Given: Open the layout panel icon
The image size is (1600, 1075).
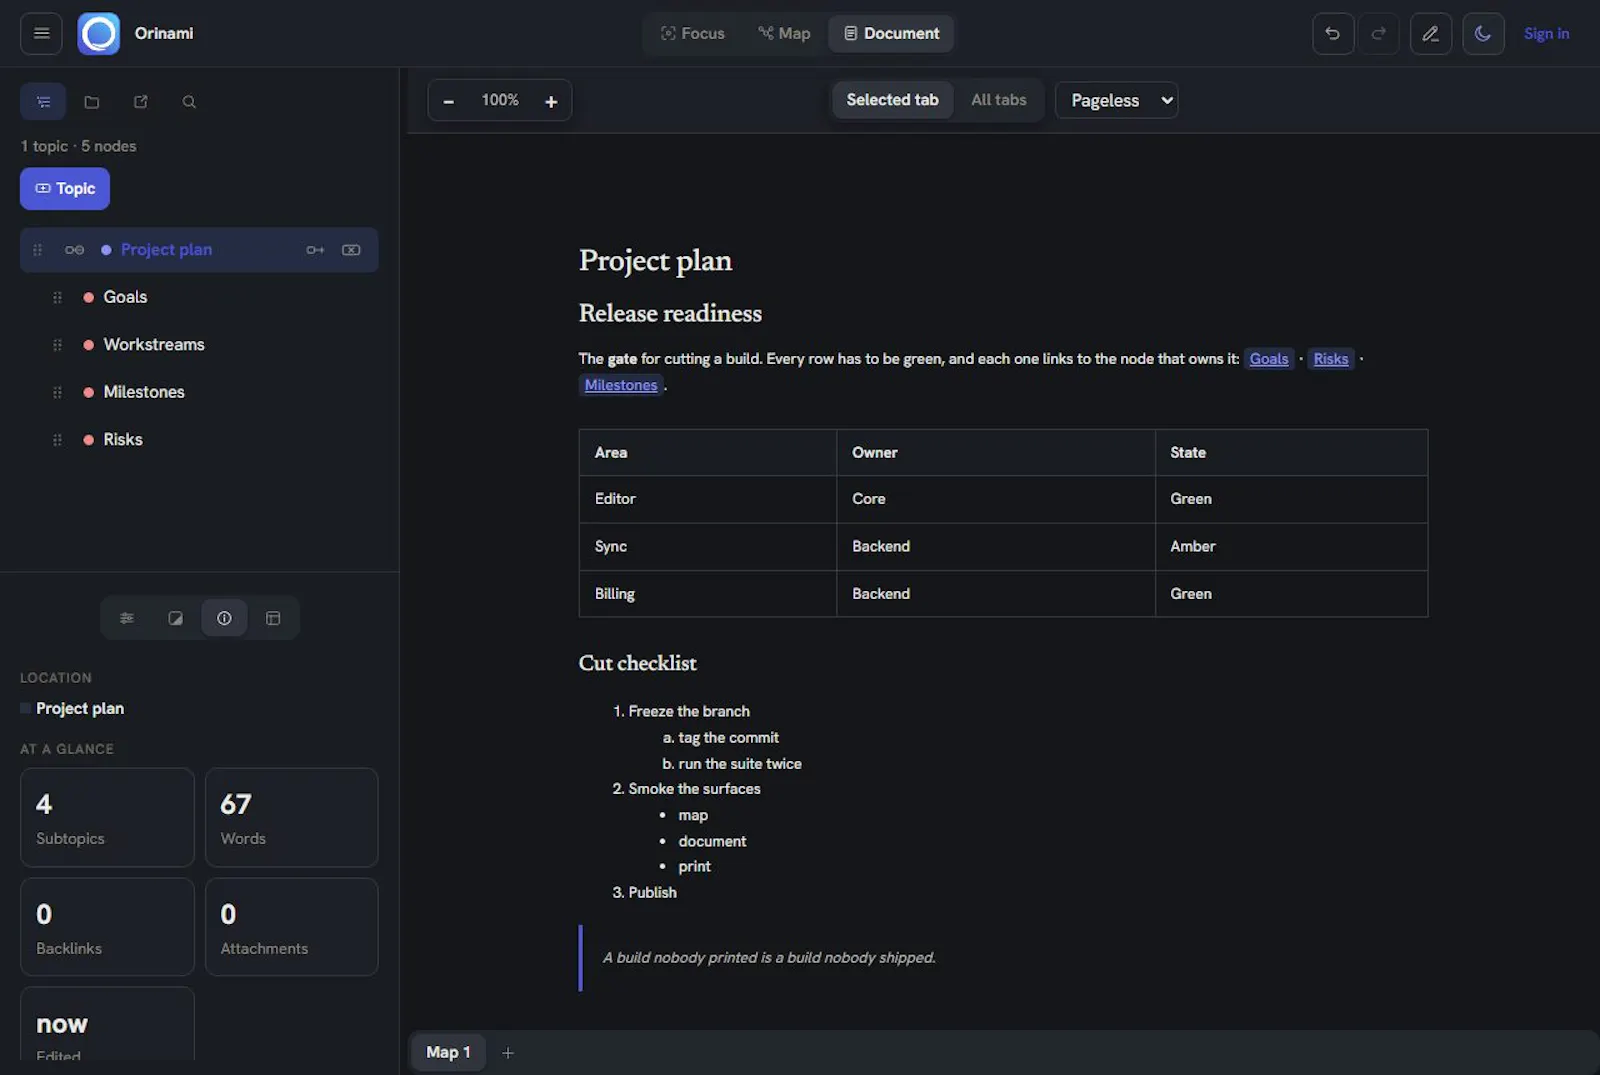Looking at the screenshot, I should 273,618.
